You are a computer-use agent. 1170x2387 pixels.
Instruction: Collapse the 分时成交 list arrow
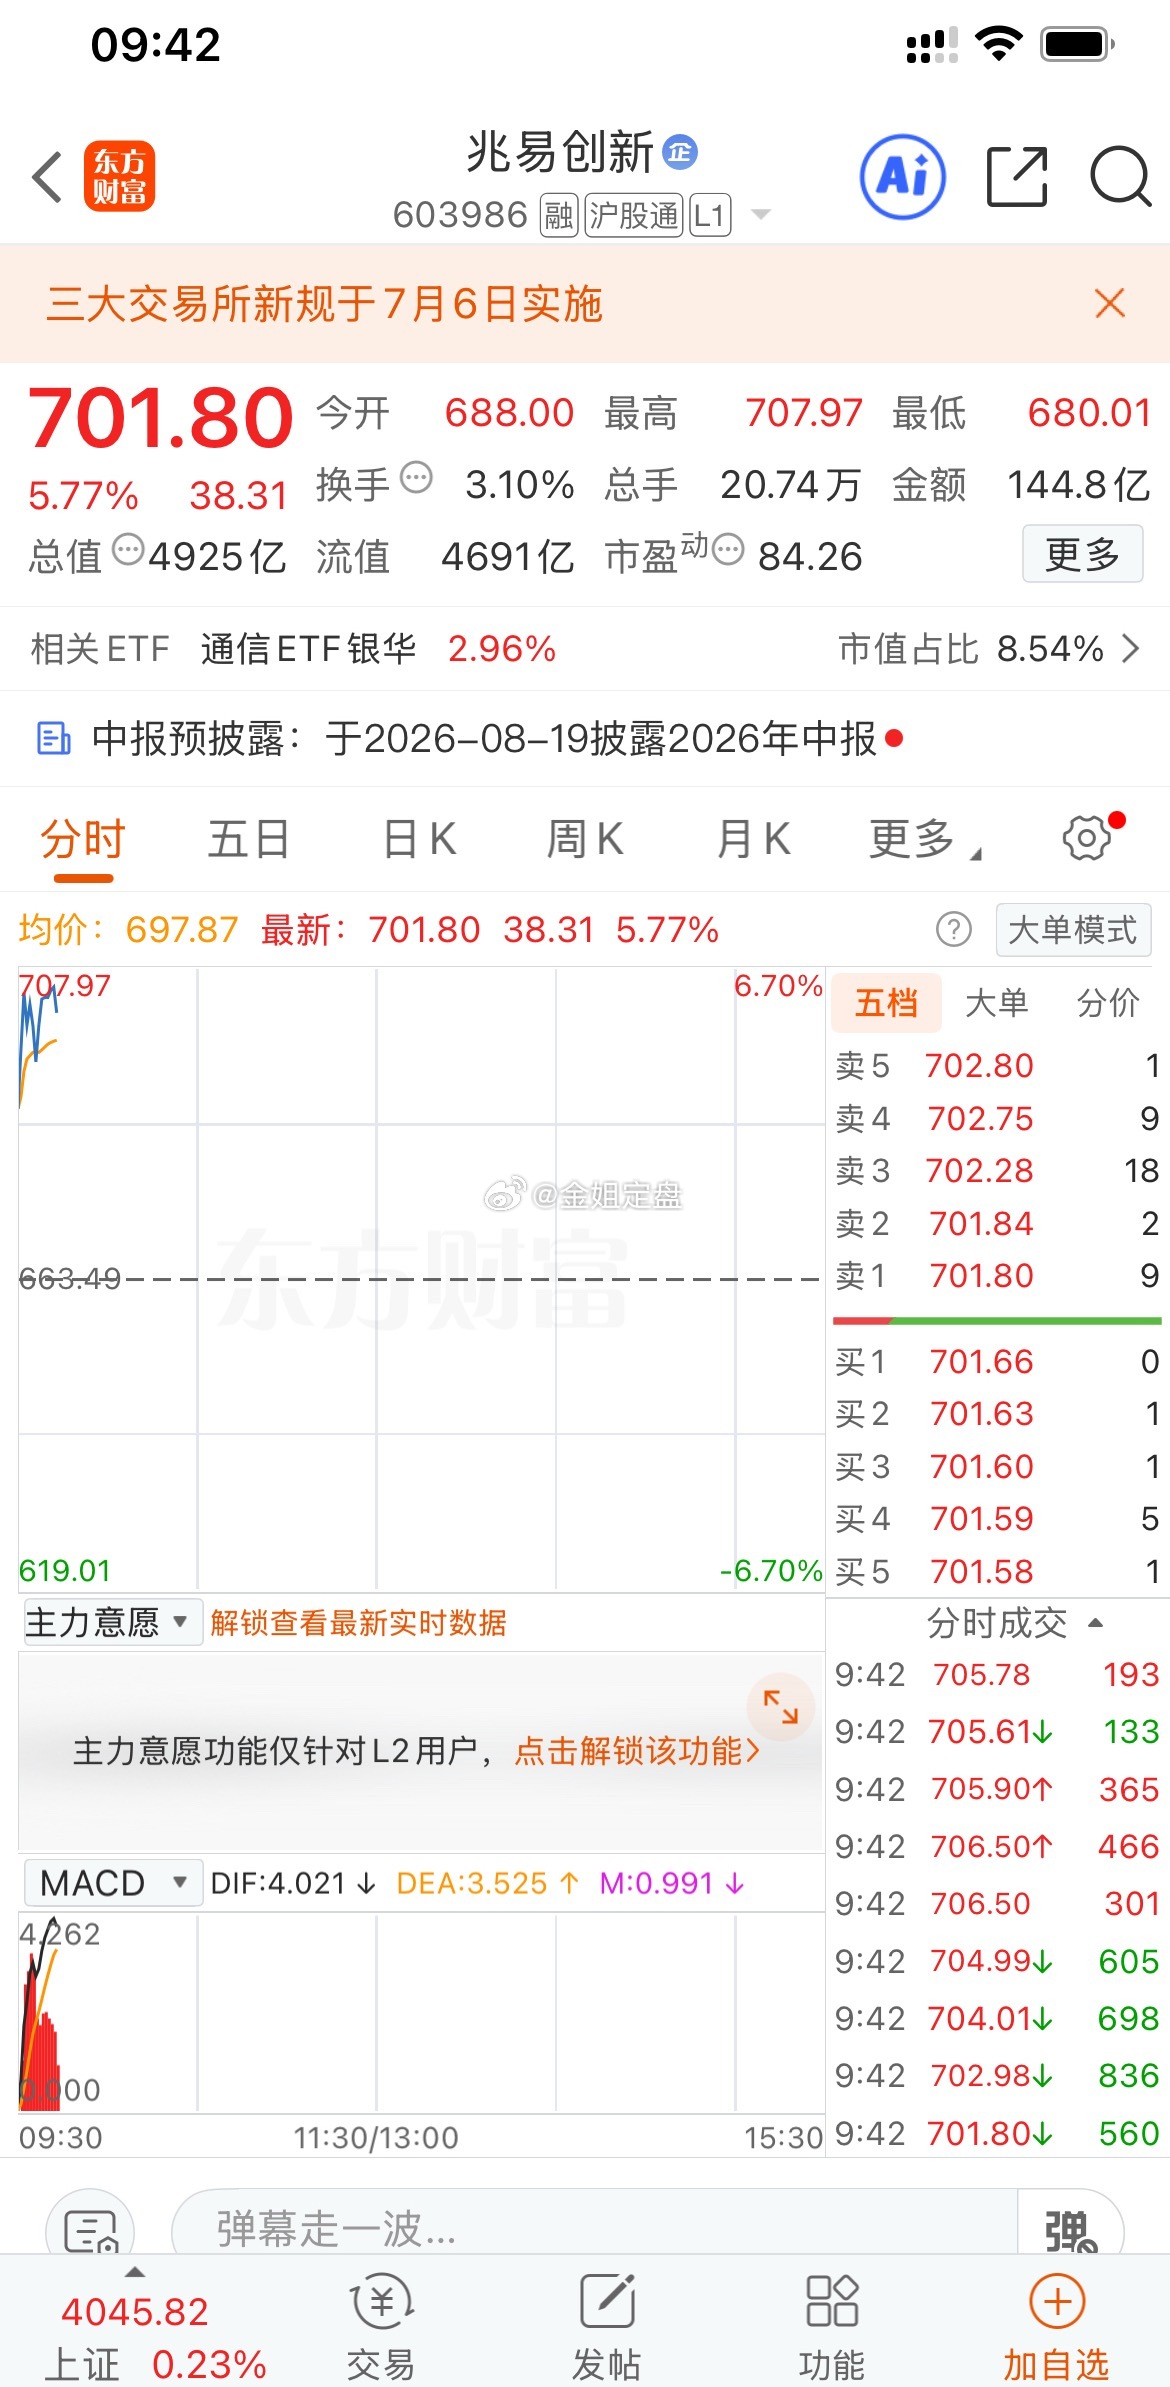(1095, 1622)
